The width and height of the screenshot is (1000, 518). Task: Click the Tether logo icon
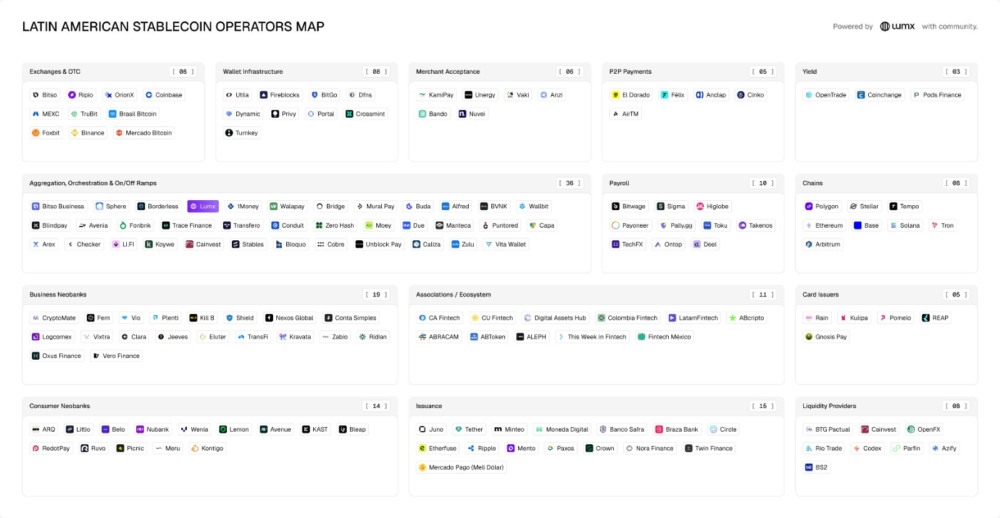click(x=458, y=430)
